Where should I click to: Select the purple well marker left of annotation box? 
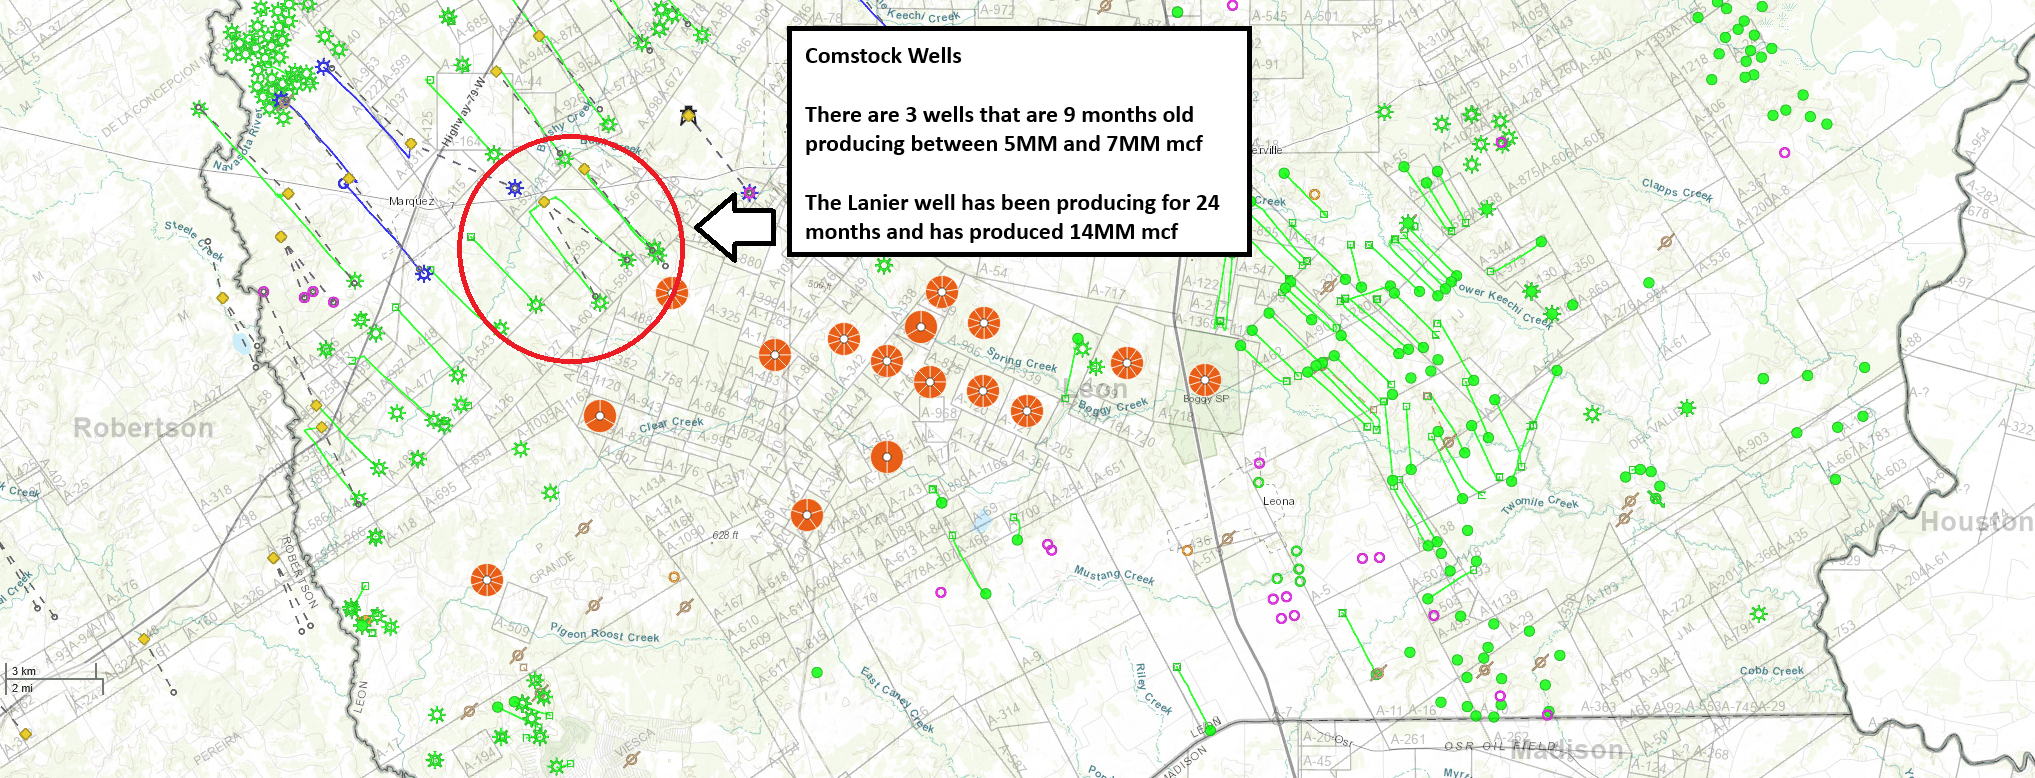749,192
